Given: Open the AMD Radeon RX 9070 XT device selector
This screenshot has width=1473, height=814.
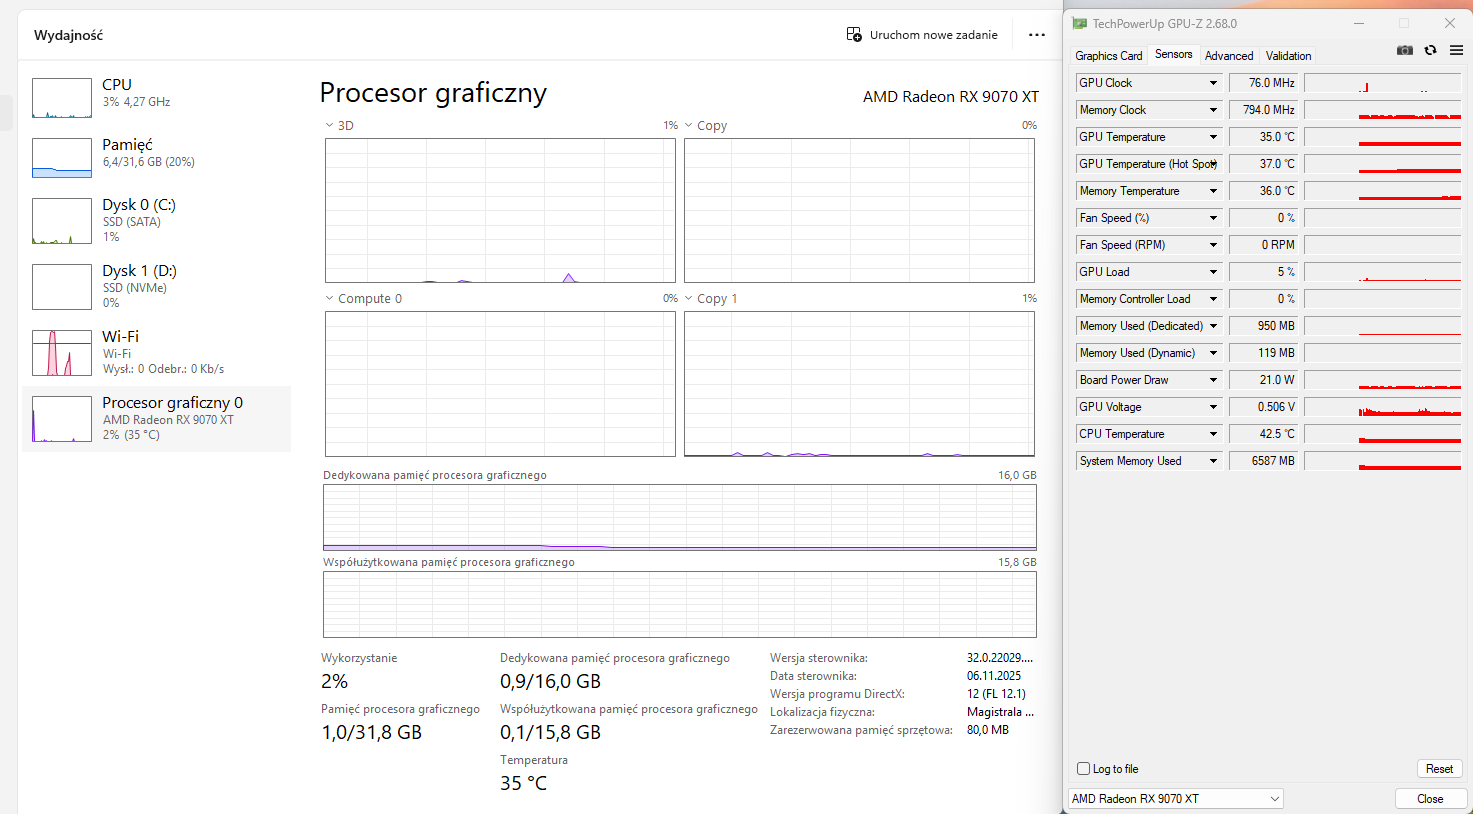Looking at the screenshot, I should pyautogui.click(x=1175, y=799).
